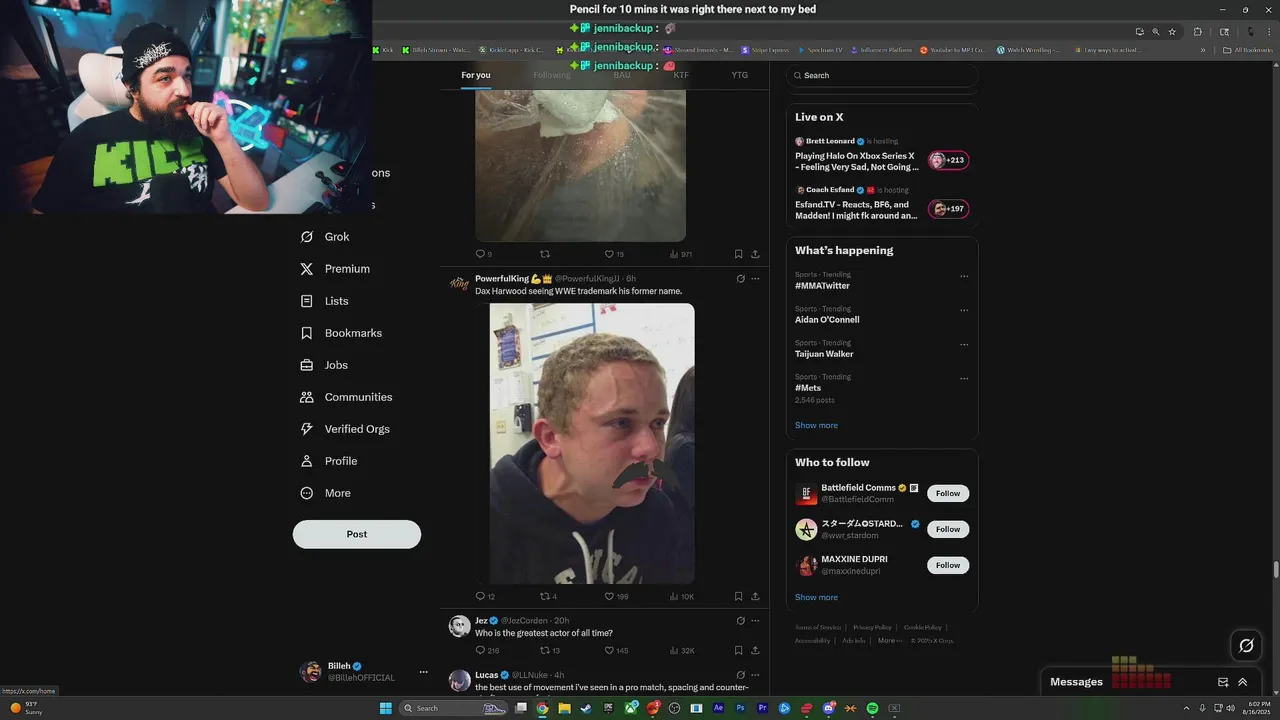Image resolution: width=1280 pixels, height=720 pixels.
Task: Switch to the KTF tab
Action: 681,75
